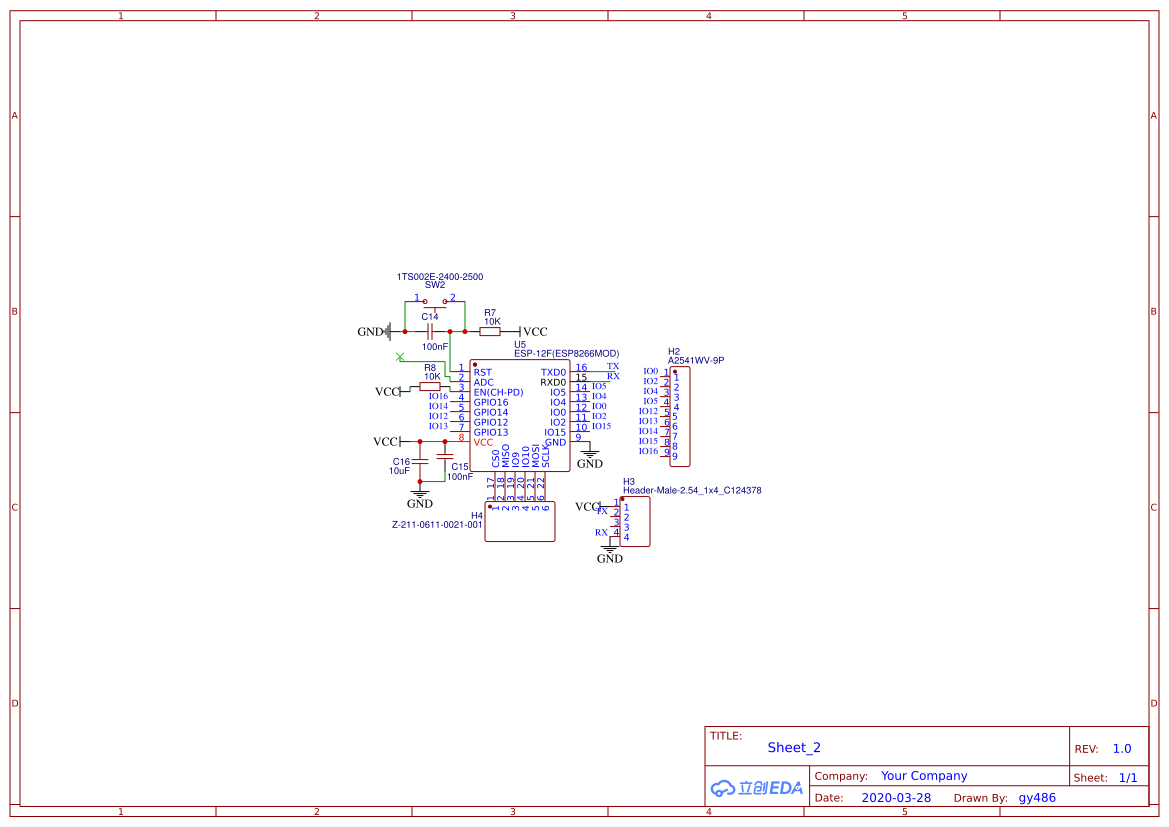Click the Header-Male-2.54_1x4_C124378 label
The height and width of the screenshot is (827, 1169).
pos(692,491)
